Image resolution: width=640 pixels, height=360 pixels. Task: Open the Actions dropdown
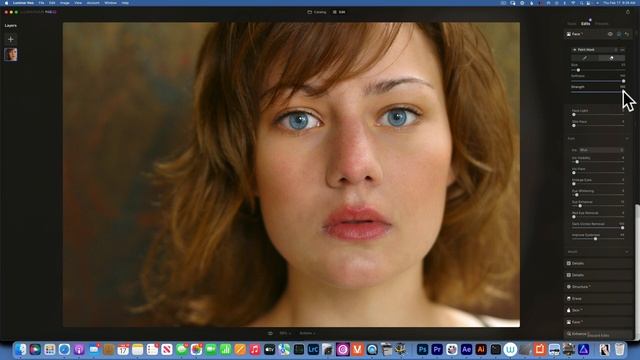click(307, 333)
